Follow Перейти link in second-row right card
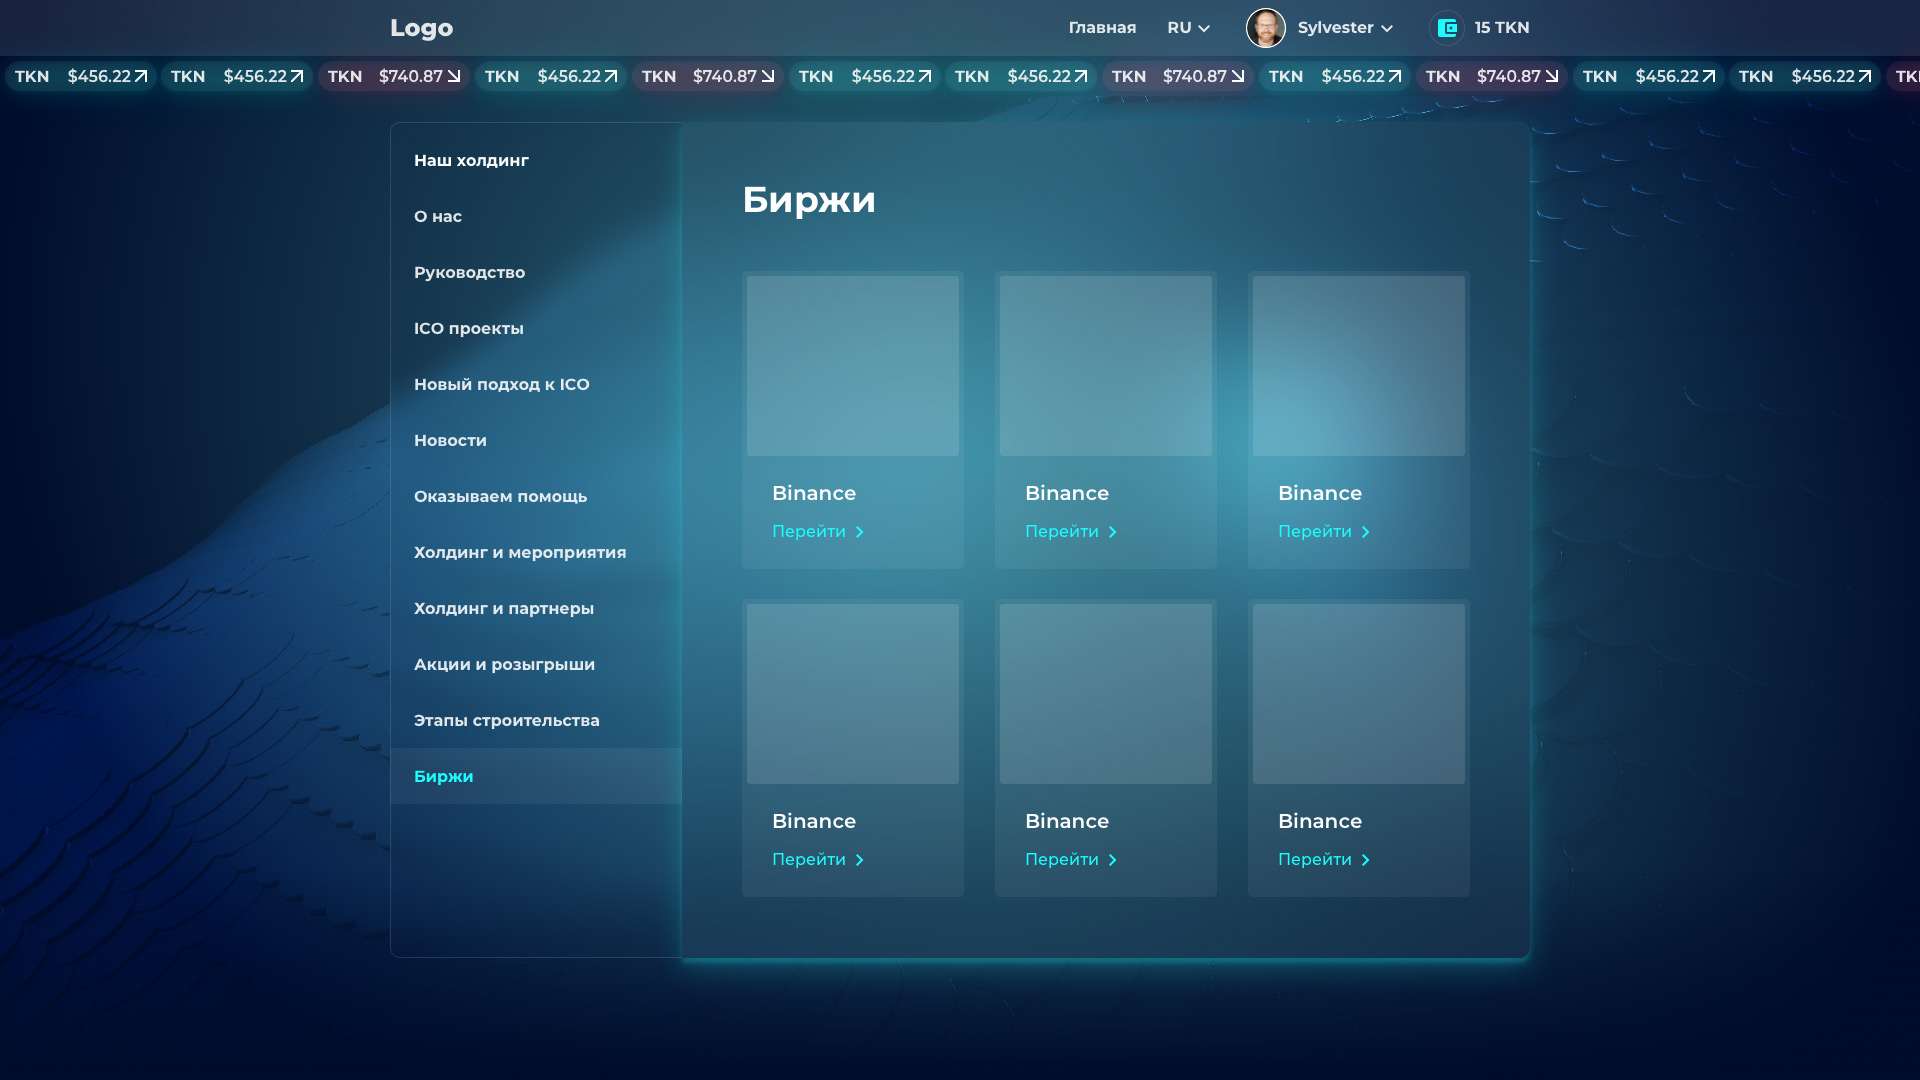The width and height of the screenshot is (1920, 1080). coord(1324,859)
